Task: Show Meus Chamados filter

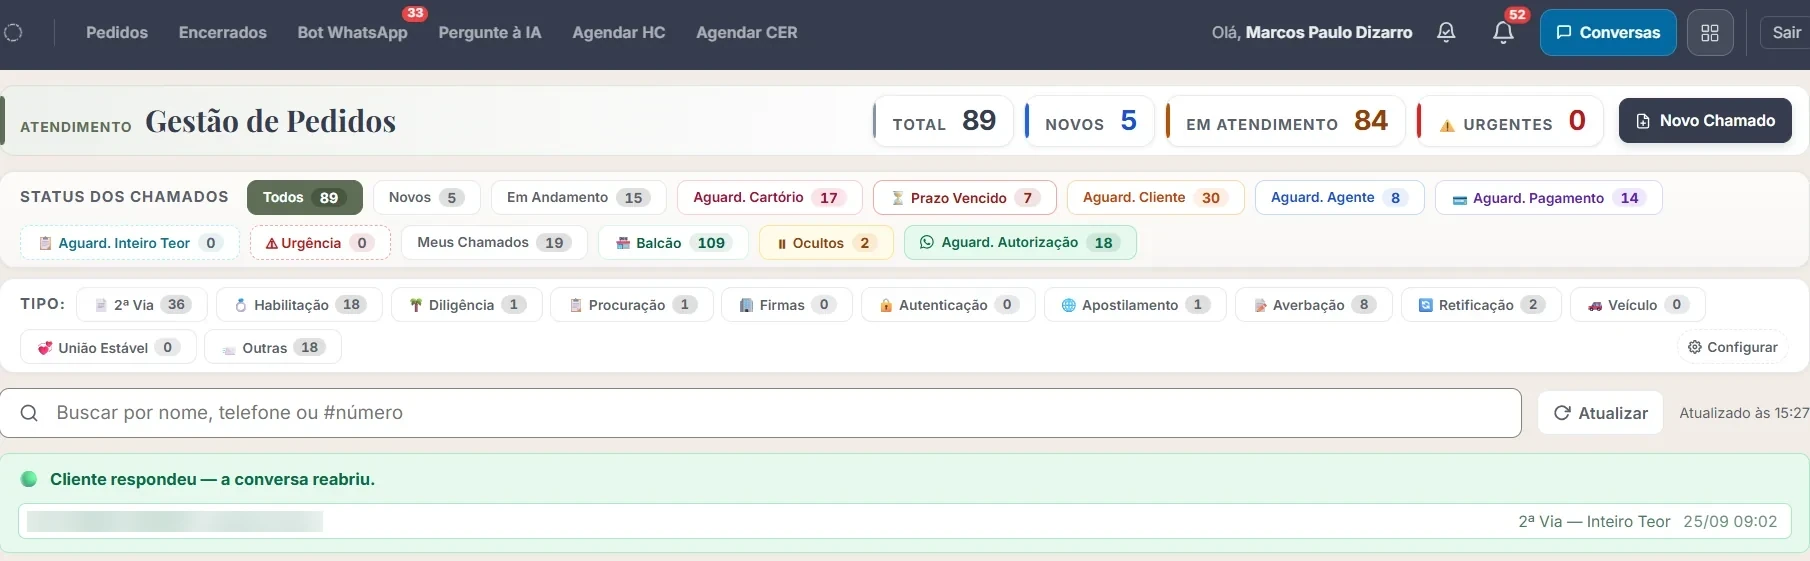Action: point(494,243)
